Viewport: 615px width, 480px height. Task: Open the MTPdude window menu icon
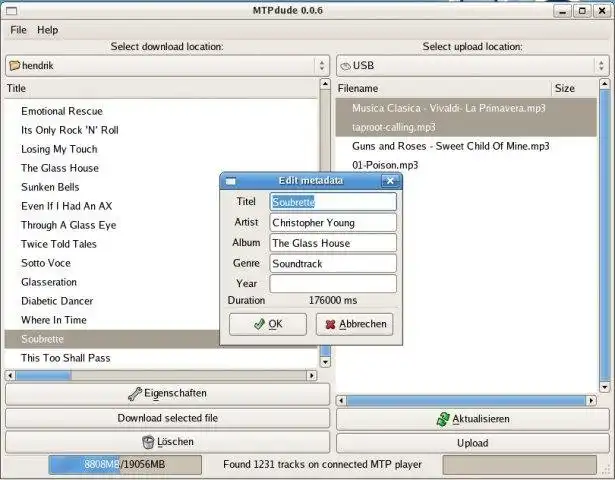pos(11,11)
